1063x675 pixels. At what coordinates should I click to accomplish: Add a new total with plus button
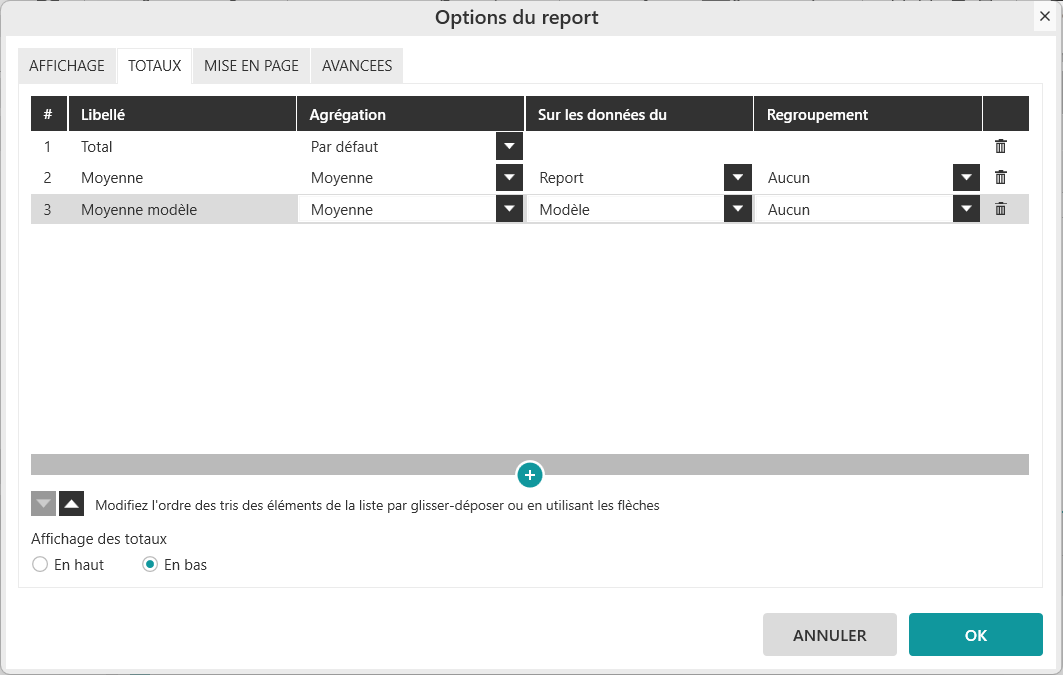[x=530, y=475]
